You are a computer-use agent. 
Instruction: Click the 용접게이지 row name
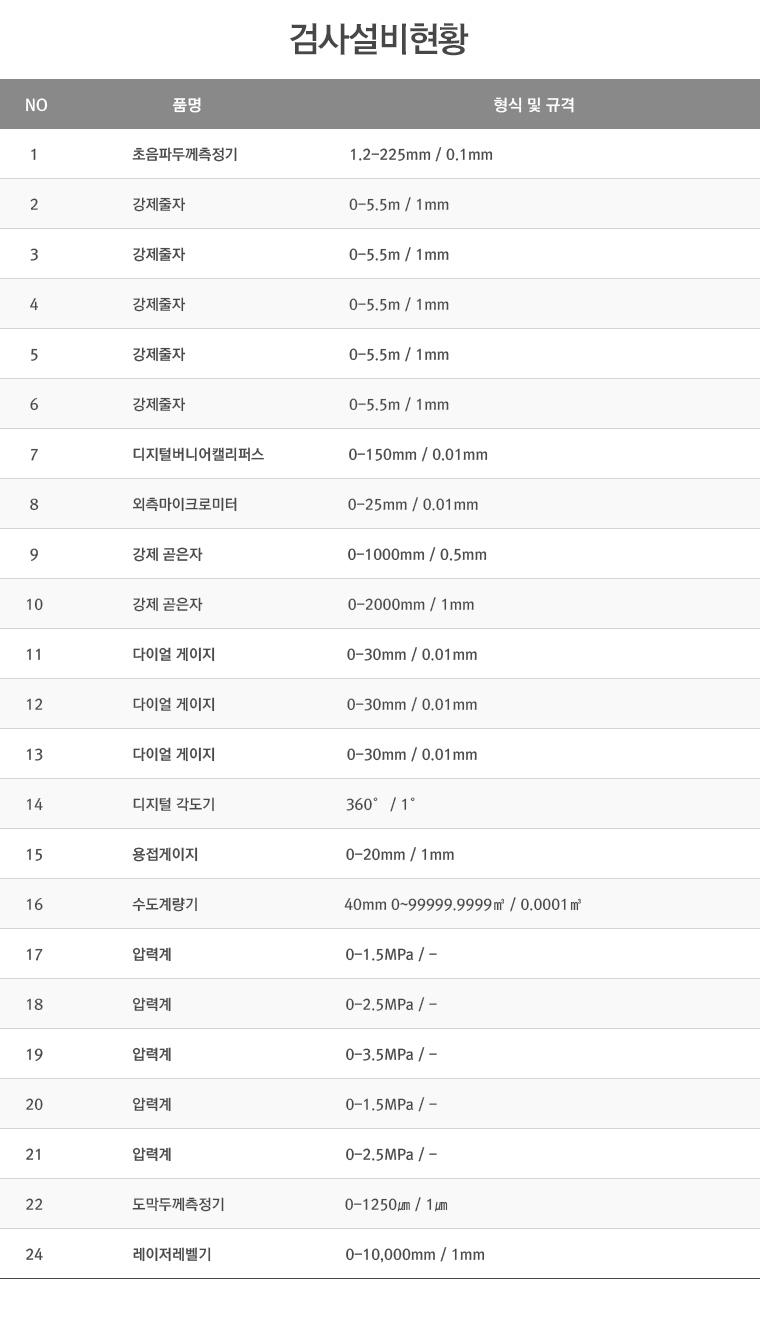[x=165, y=854]
